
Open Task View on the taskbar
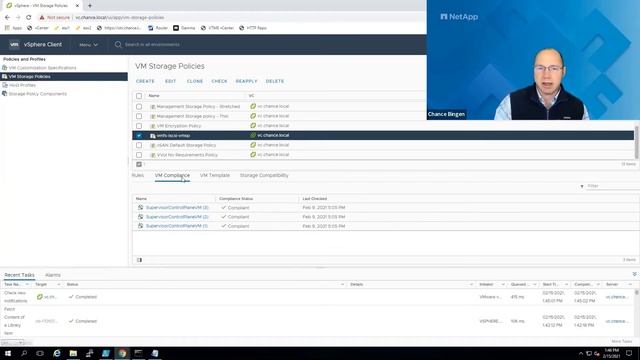click(40, 353)
